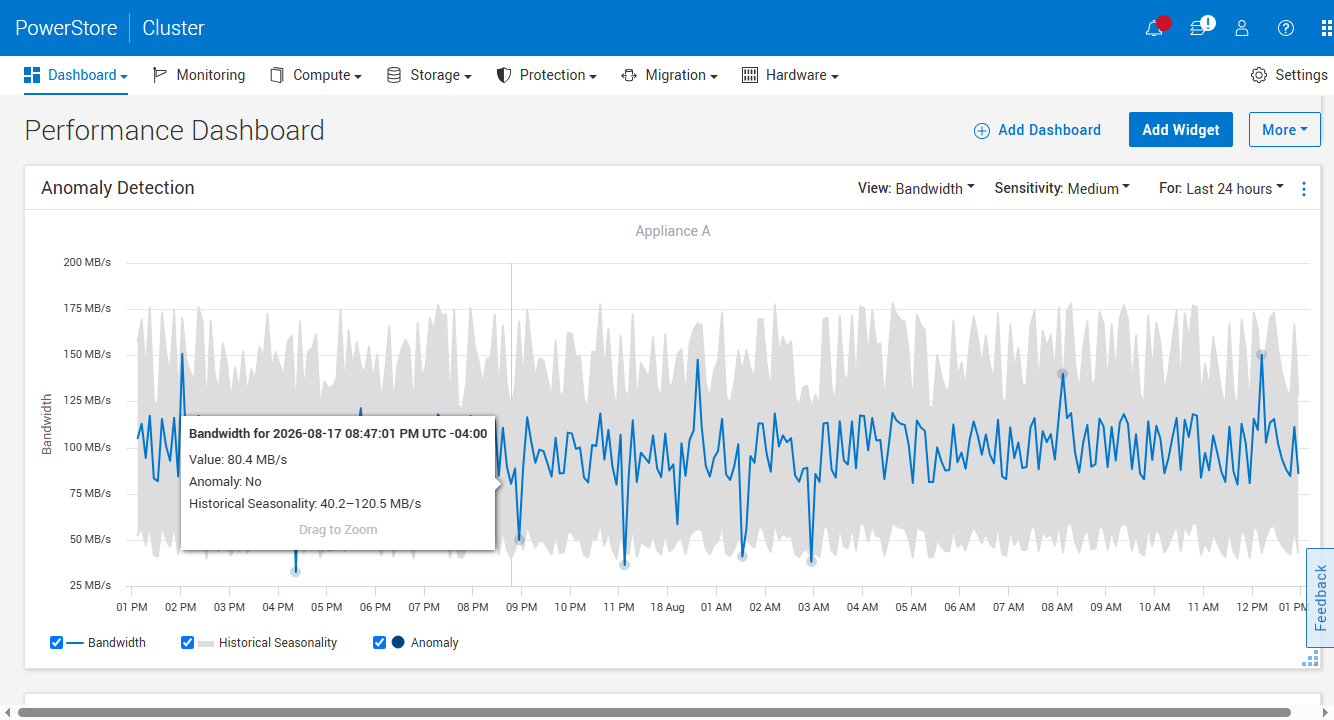This screenshot has height=720, width=1334.
Task: Click the PowerStore logo text
Action: click(66, 28)
